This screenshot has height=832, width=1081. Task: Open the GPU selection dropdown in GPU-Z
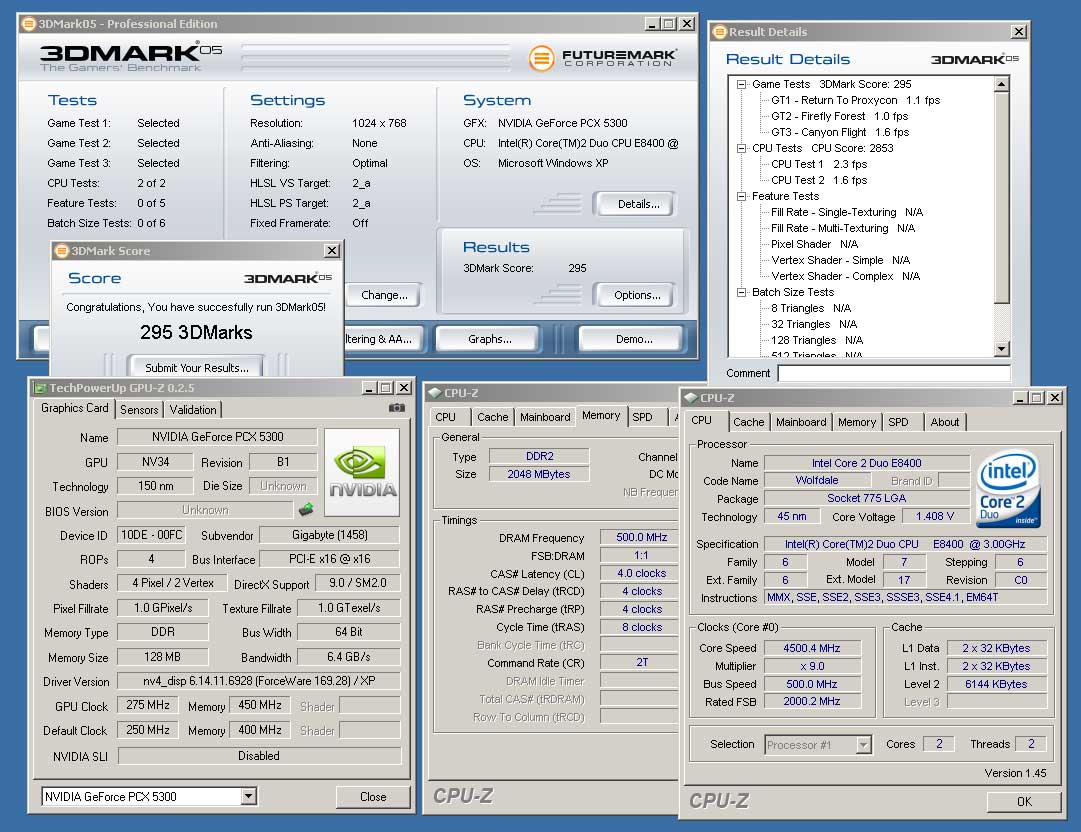click(249, 796)
